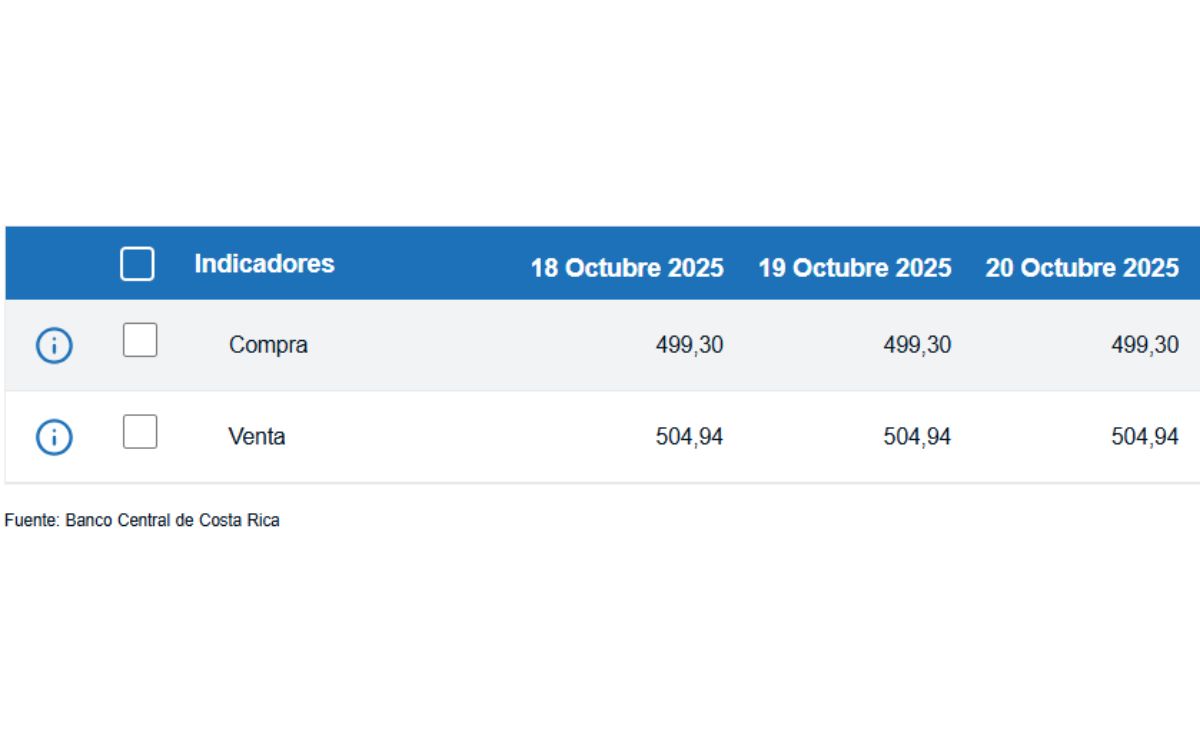
Task: Check the Venta row checkbox
Action: [x=140, y=432]
